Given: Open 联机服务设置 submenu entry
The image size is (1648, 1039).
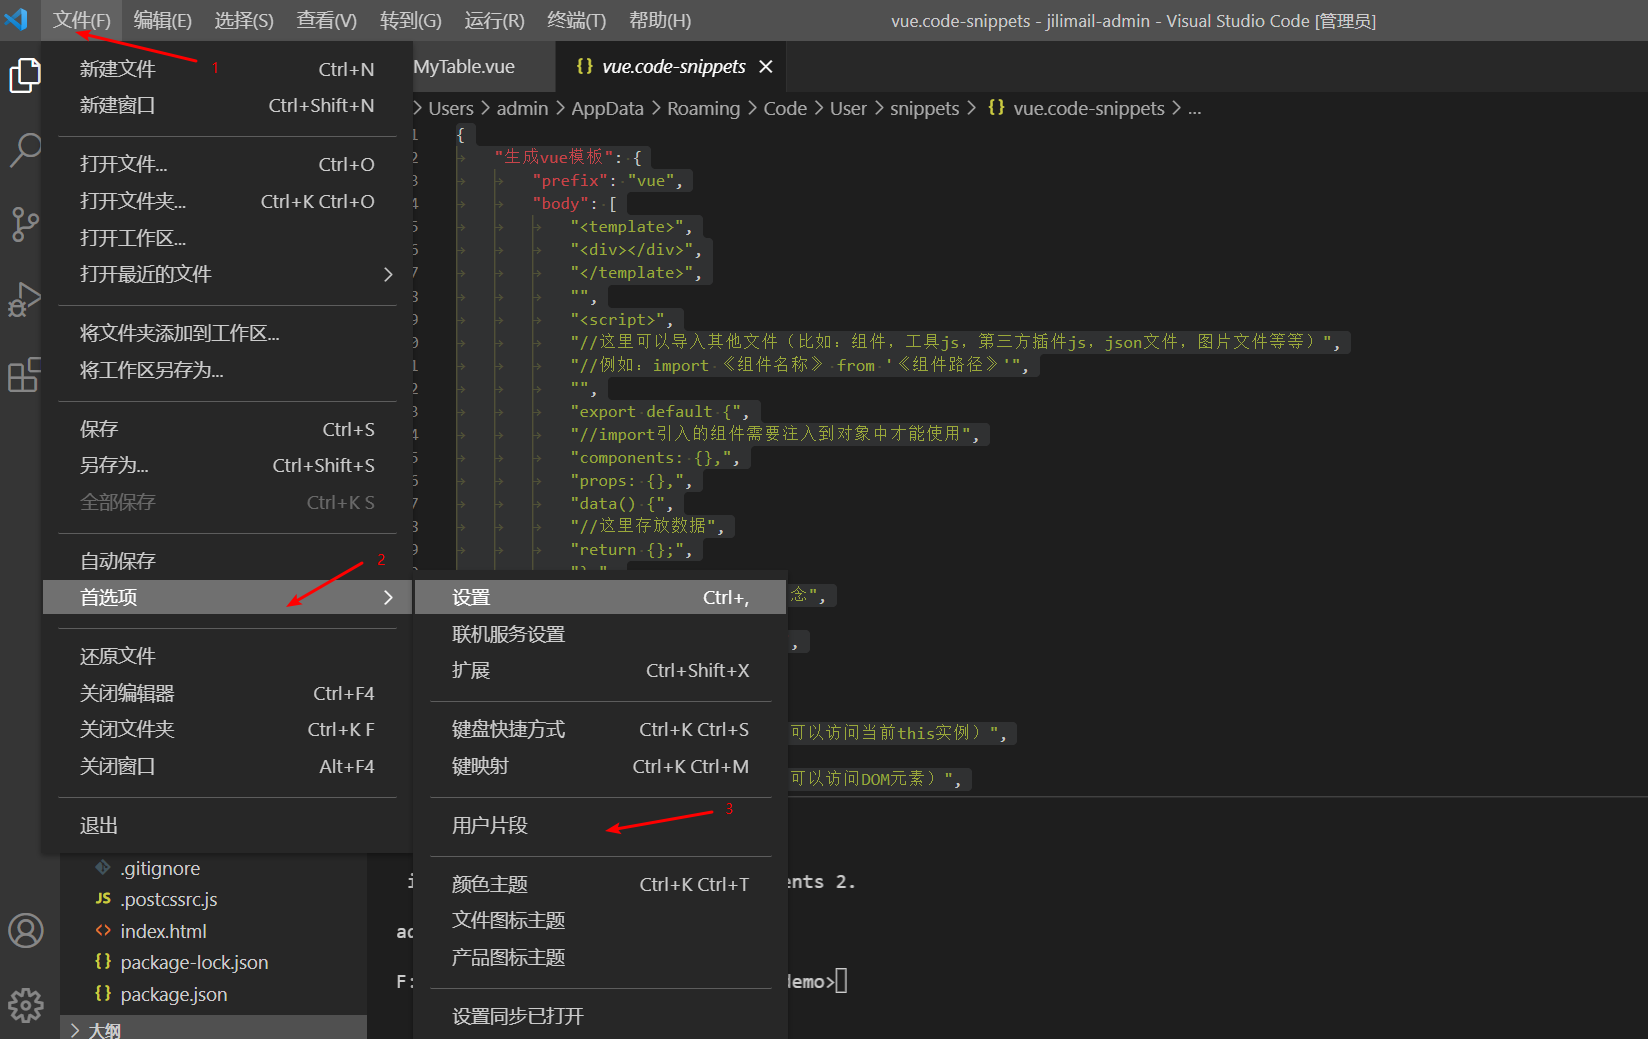Looking at the screenshot, I should pyautogui.click(x=601, y=634).
